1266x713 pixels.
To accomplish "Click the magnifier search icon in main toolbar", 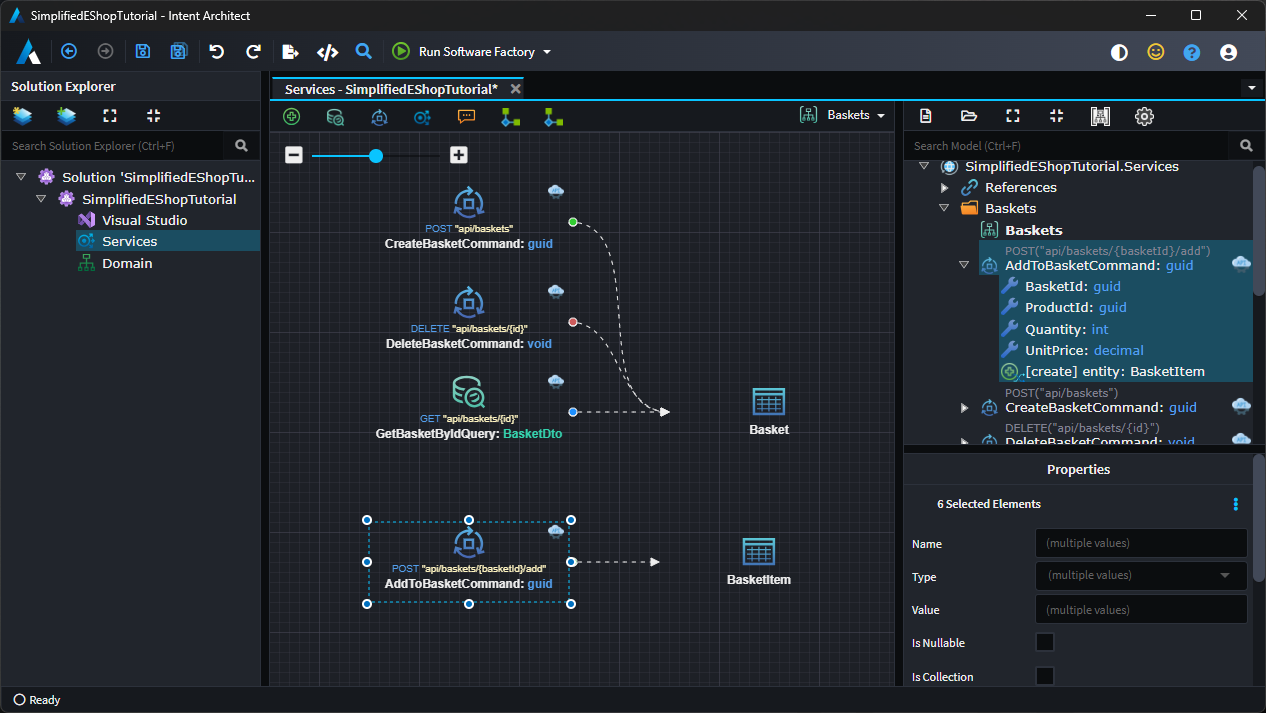I will pyautogui.click(x=364, y=52).
